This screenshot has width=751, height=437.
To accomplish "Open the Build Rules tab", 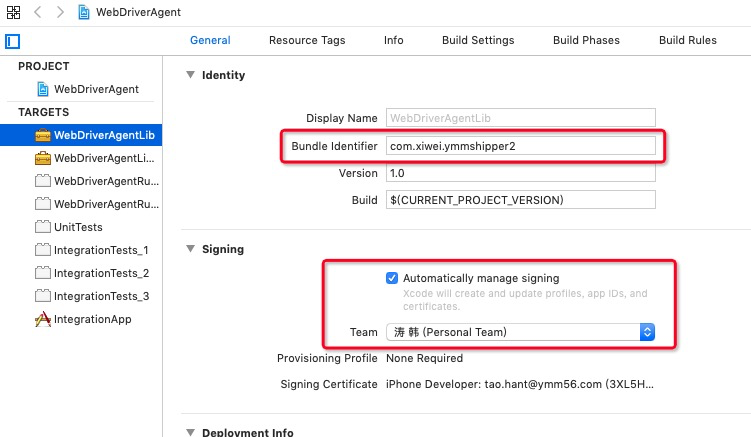I will (x=688, y=40).
